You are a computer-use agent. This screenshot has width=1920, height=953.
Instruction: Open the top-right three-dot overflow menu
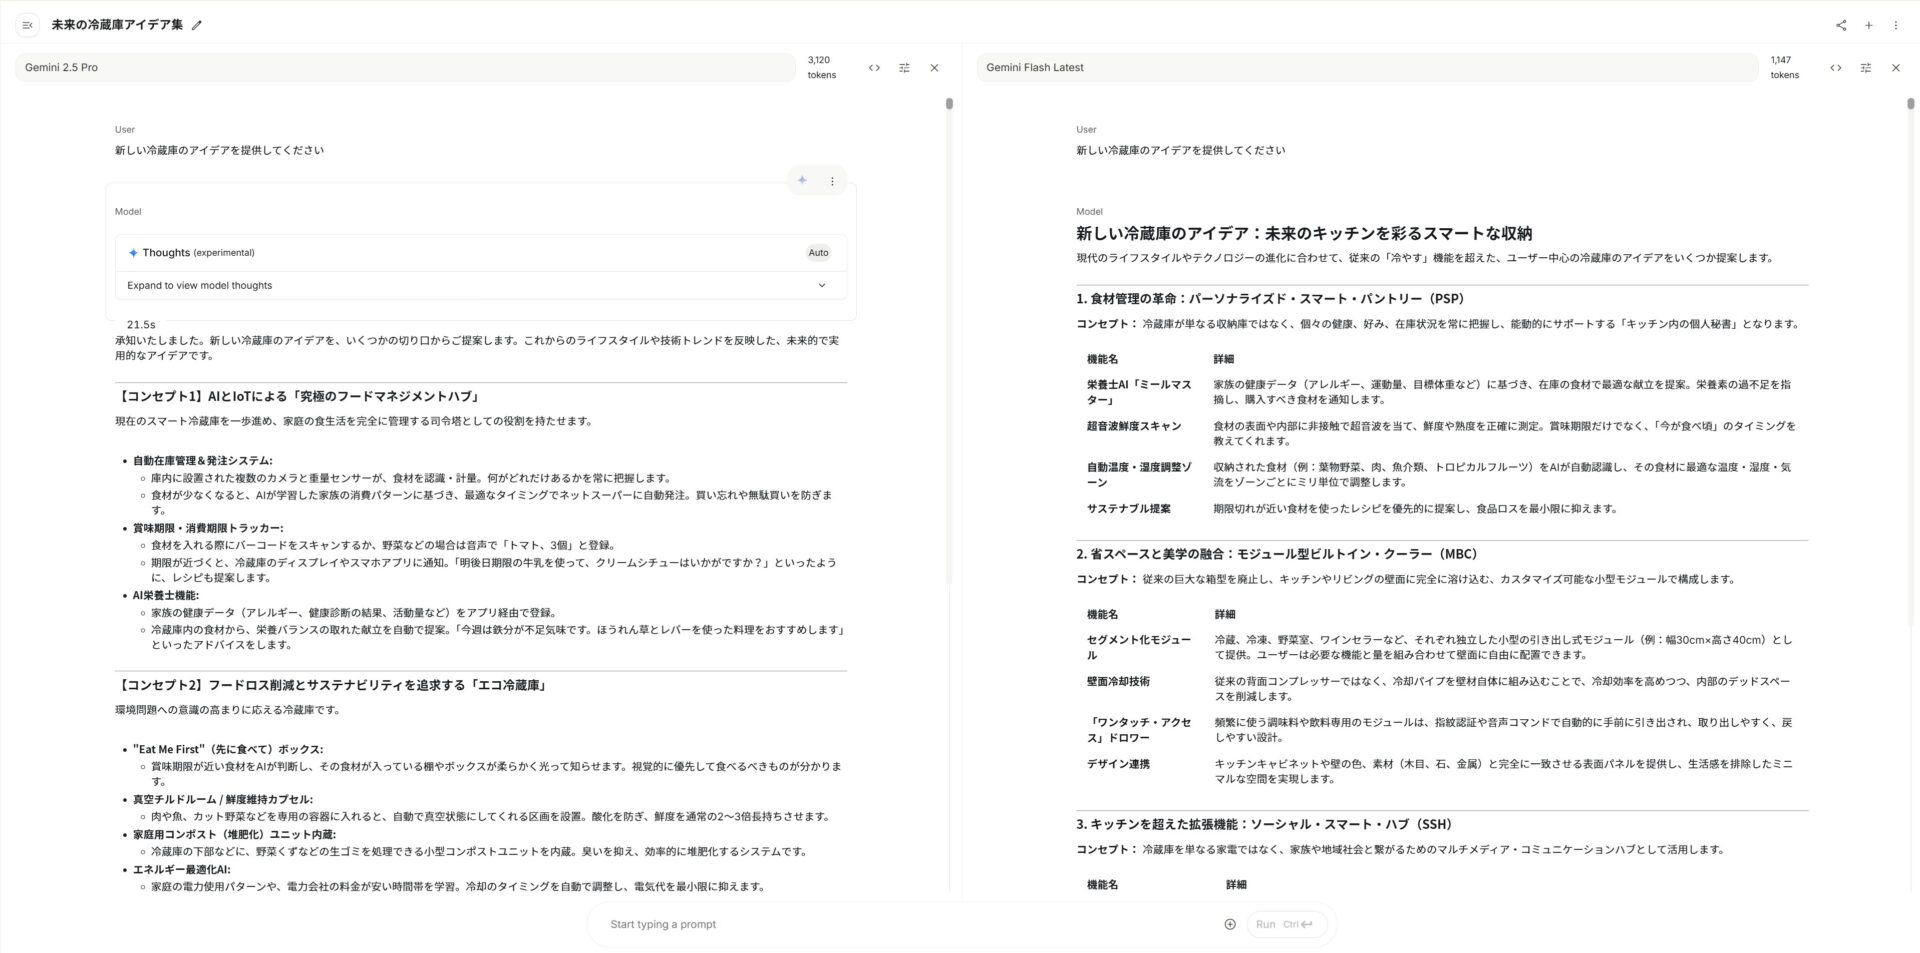pyautogui.click(x=1896, y=25)
